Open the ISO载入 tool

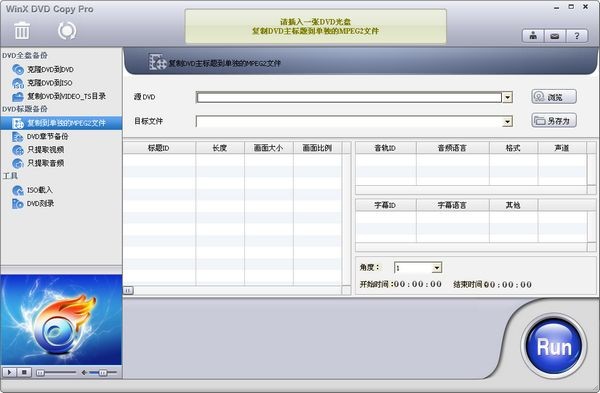[39, 190]
